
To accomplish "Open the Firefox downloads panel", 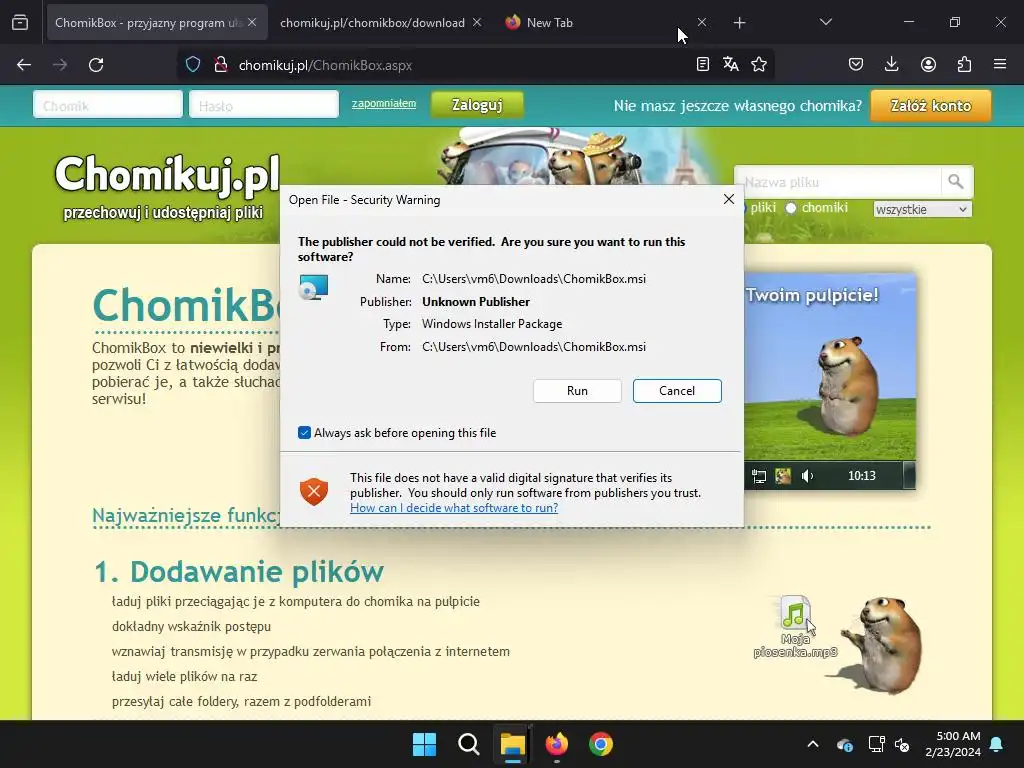I will point(891,65).
